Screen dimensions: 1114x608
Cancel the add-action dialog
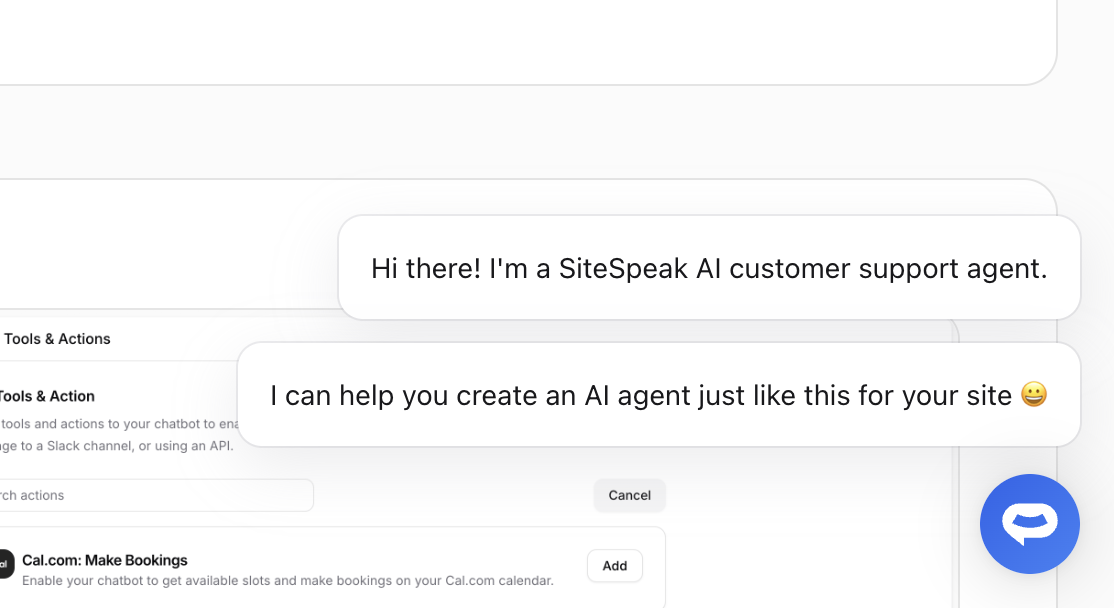coord(629,495)
